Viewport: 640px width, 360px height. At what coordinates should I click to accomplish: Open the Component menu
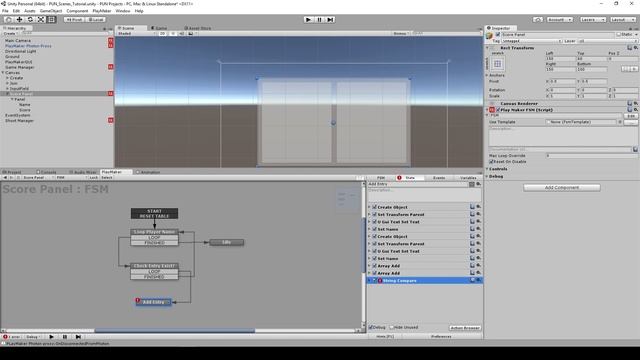pos(77,11)
